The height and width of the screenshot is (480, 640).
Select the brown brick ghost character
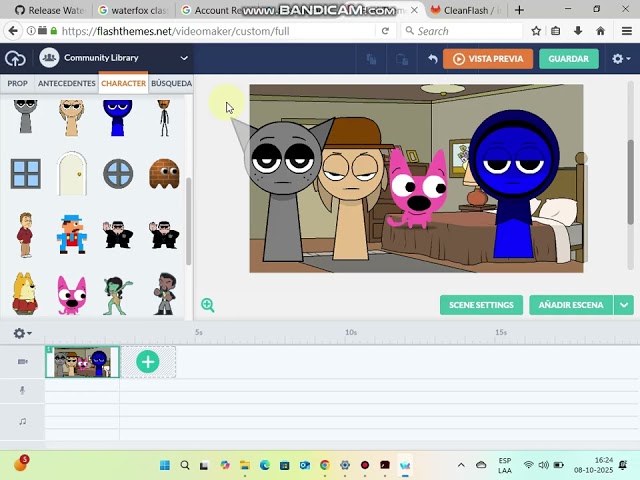pyautogui.click(x=164, y=174)
